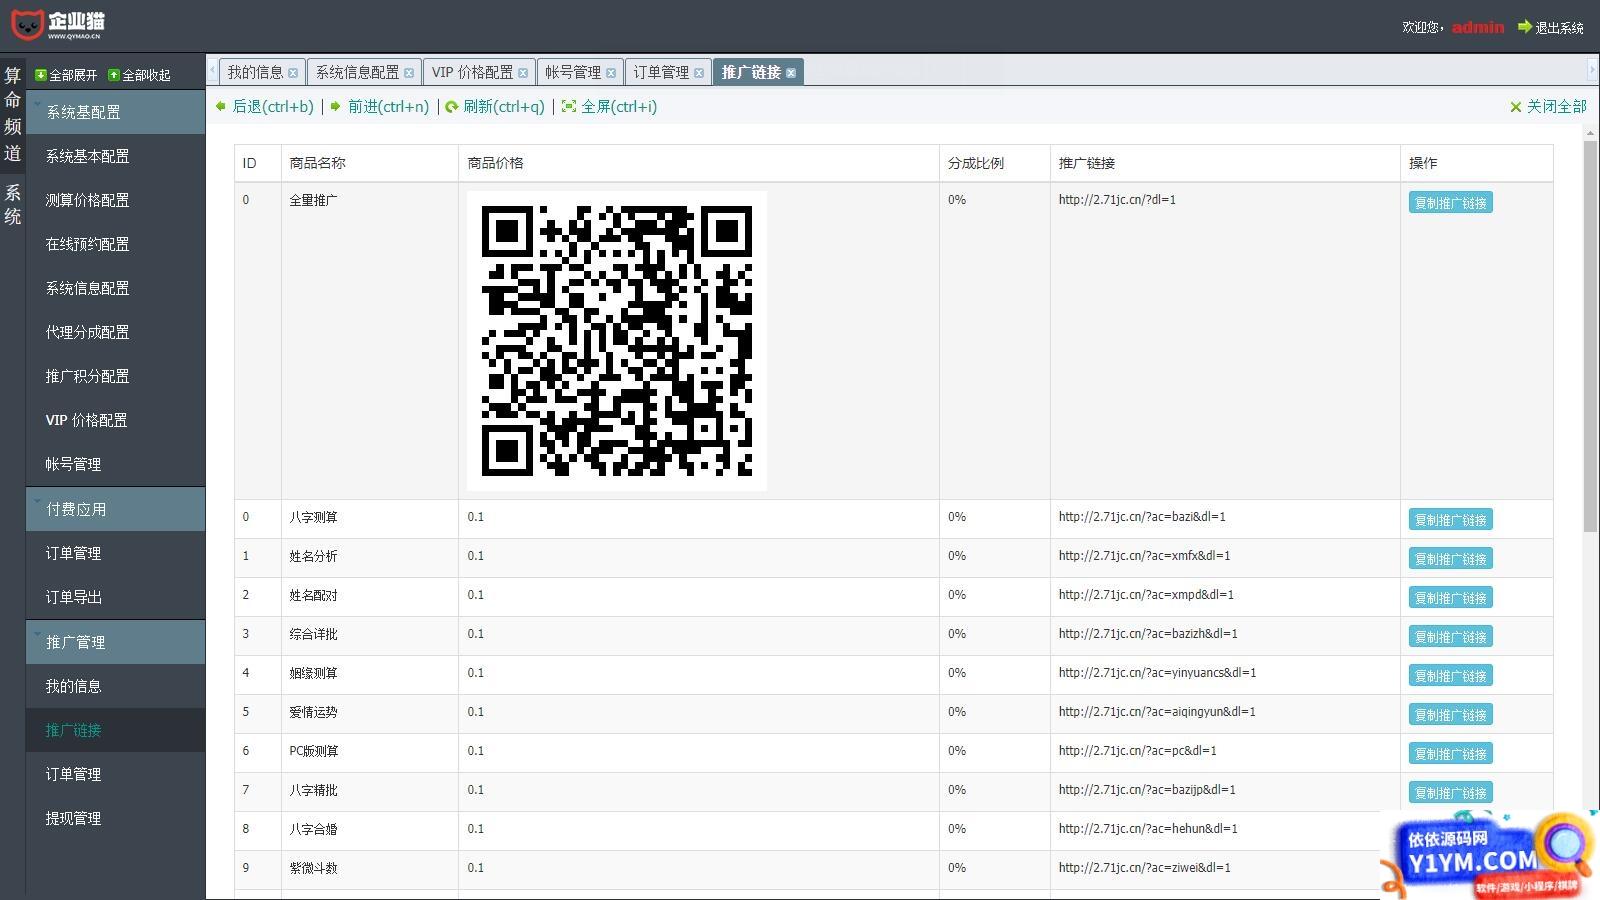Open VIP 价格配置 in sidebar
1600x900 pixels.
tap(115, 420)
